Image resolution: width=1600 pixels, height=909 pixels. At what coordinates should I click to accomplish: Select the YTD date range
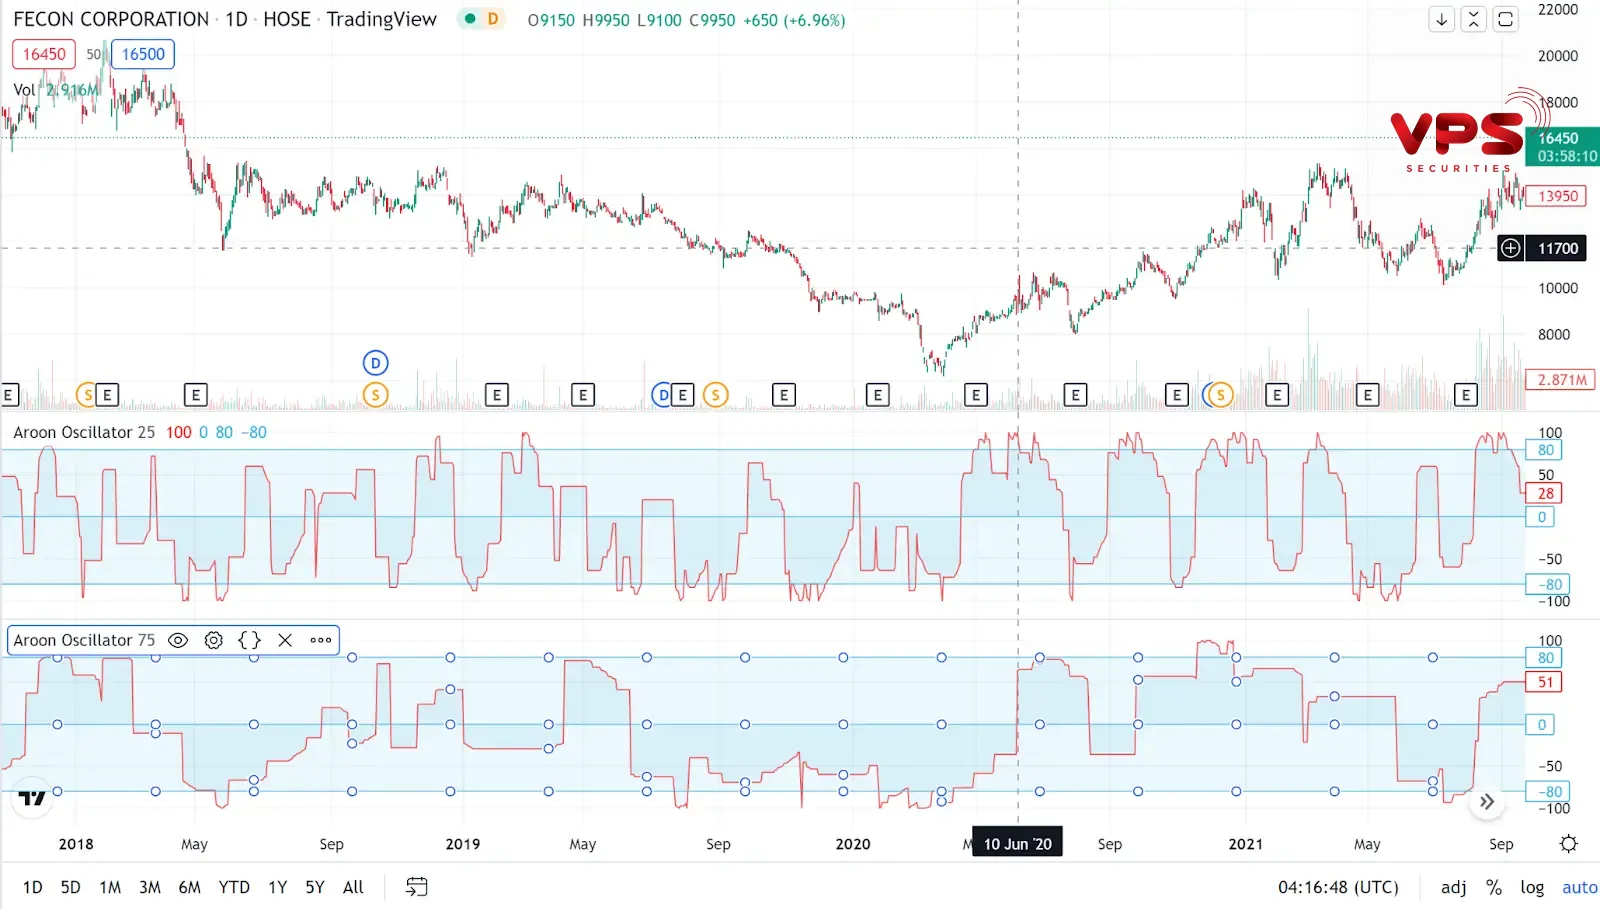pos(234,887)
